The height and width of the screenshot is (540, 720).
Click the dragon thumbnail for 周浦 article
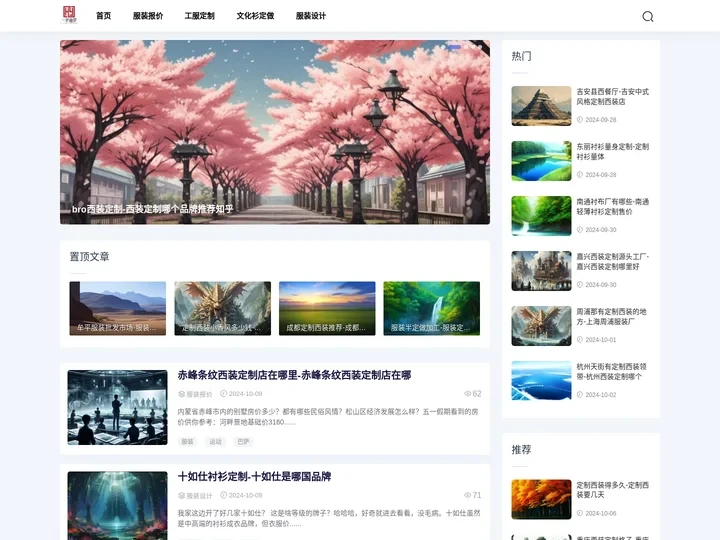click(541, 326)
